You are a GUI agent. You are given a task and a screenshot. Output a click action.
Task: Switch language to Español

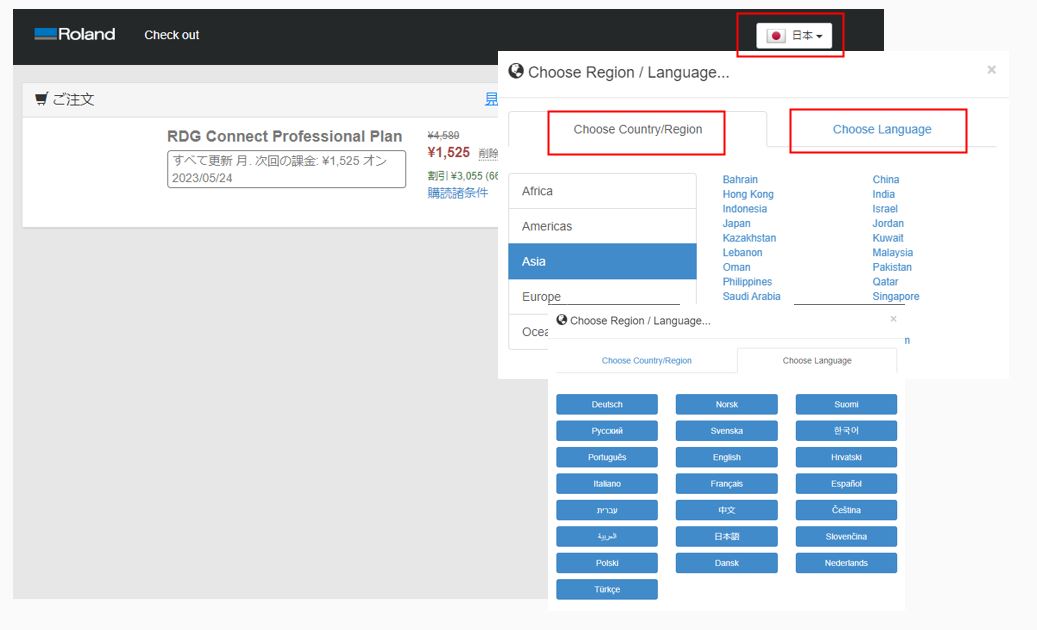(846, 484)
